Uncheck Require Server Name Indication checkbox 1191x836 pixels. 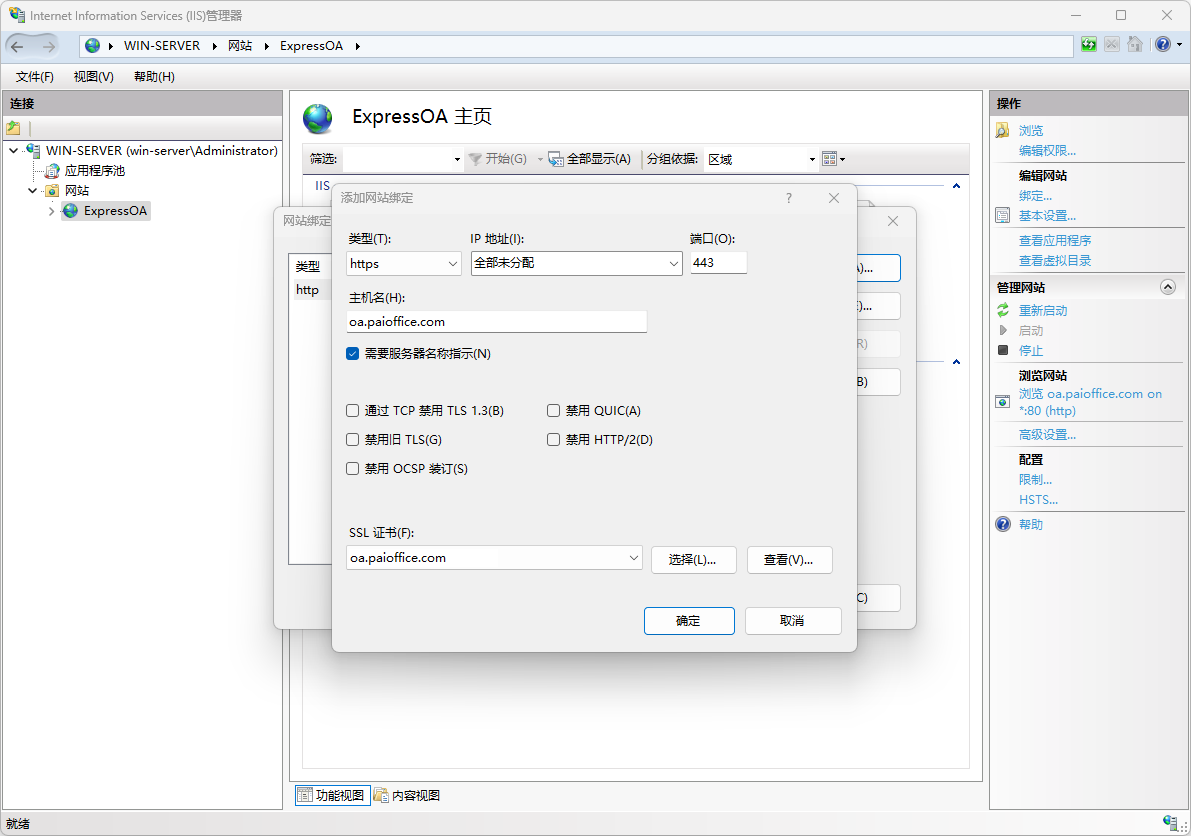coord(353,354)
